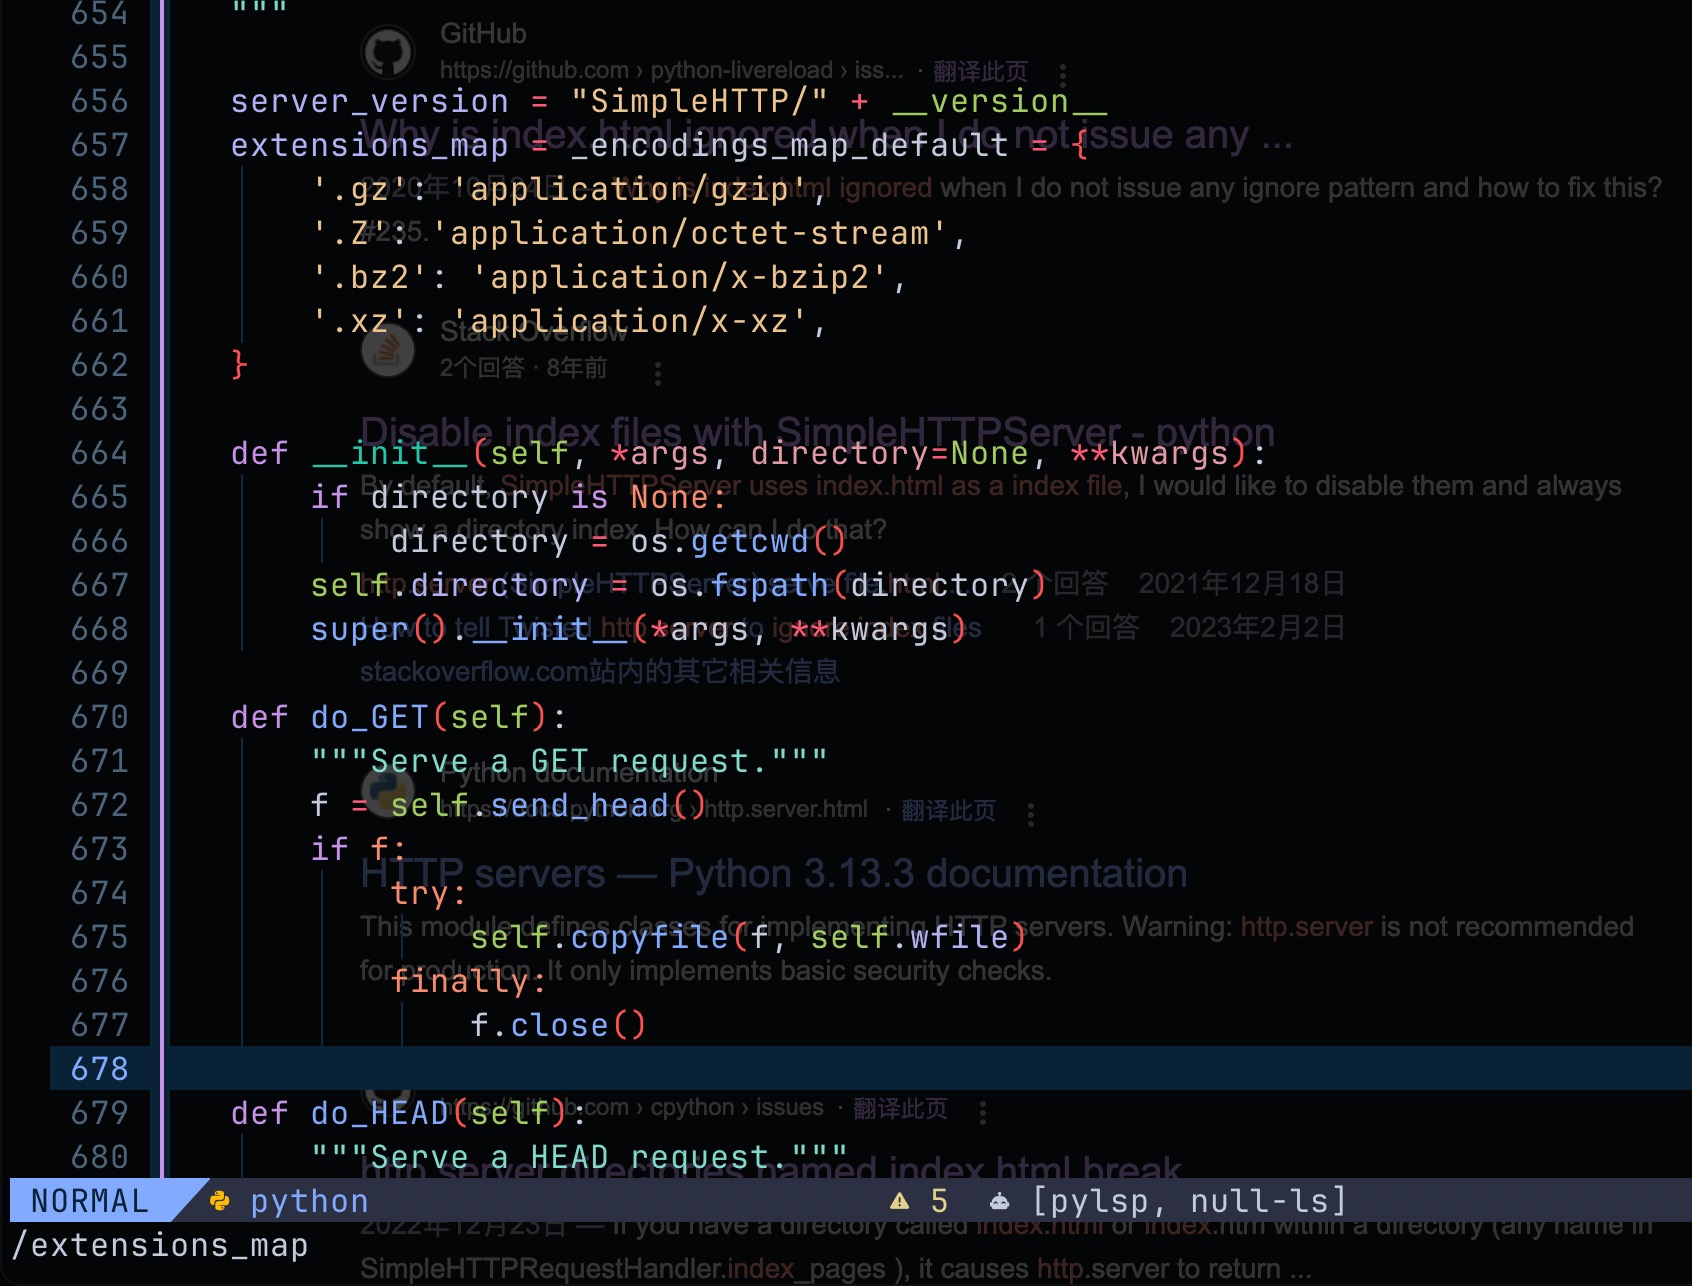Click "__init__" in the def on line 664
The image size is (1692, 1286).
tap(389, 453)
